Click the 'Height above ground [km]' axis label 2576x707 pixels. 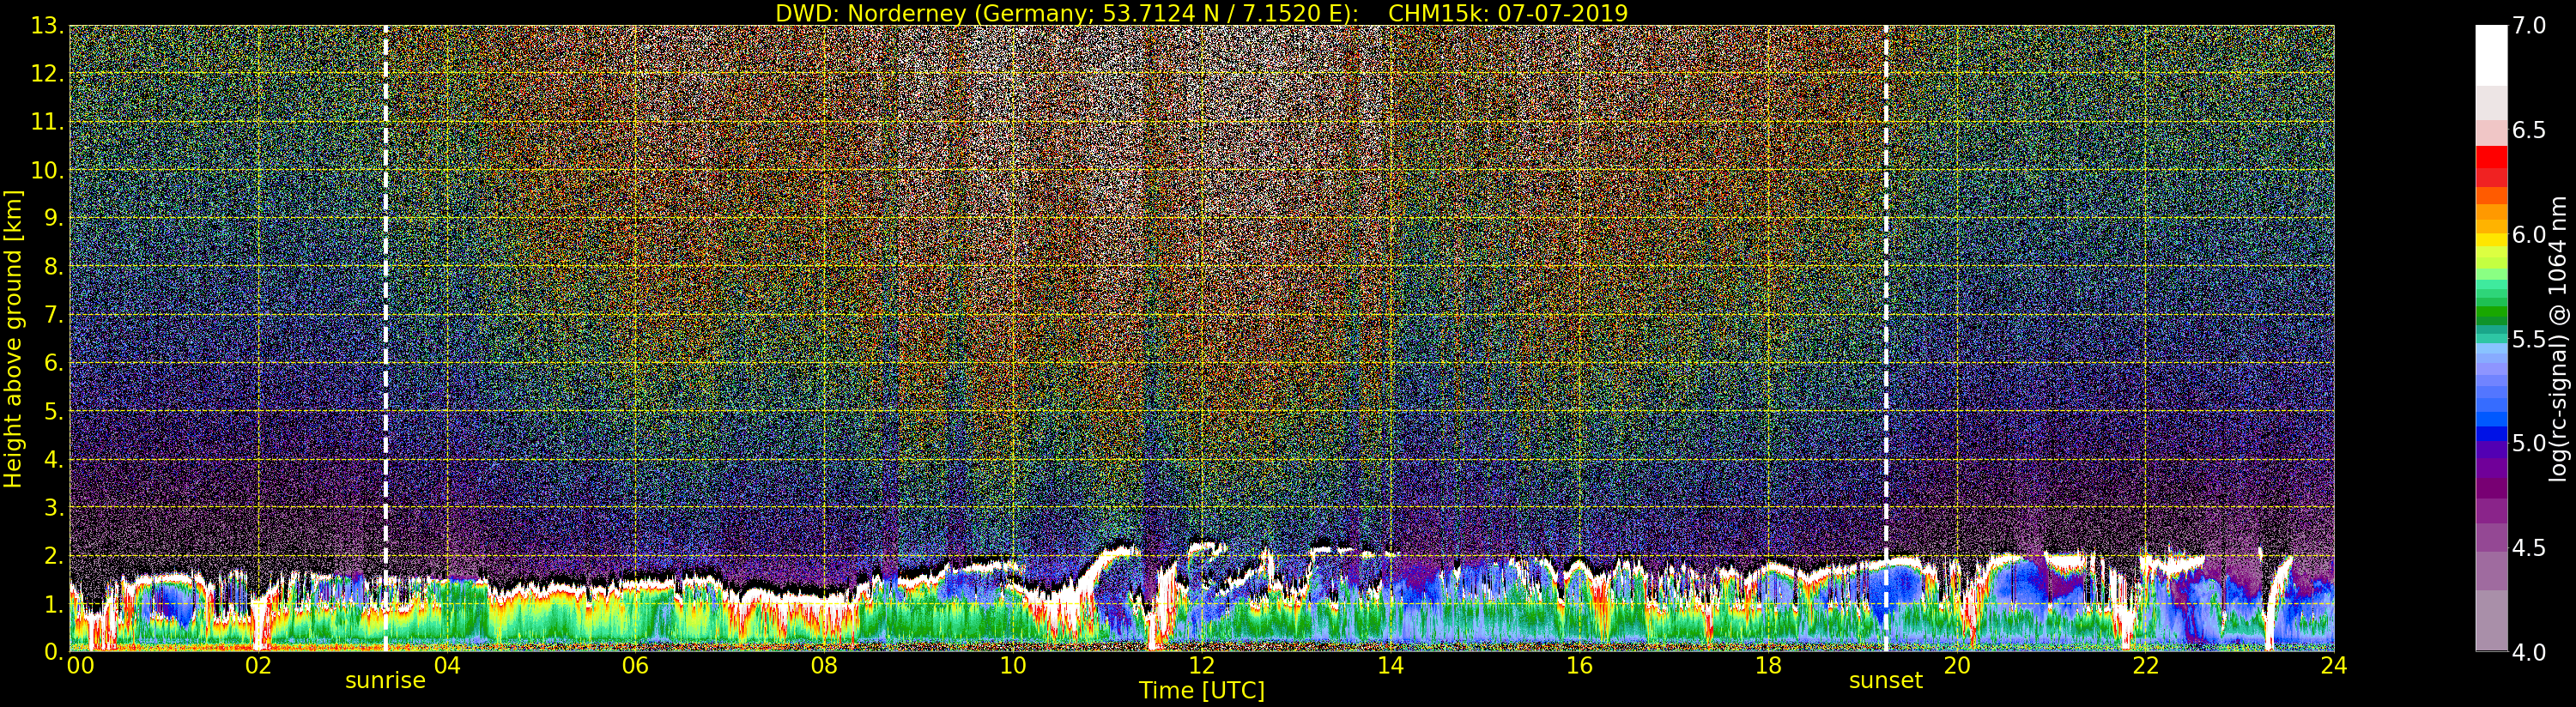click(13, 338)
